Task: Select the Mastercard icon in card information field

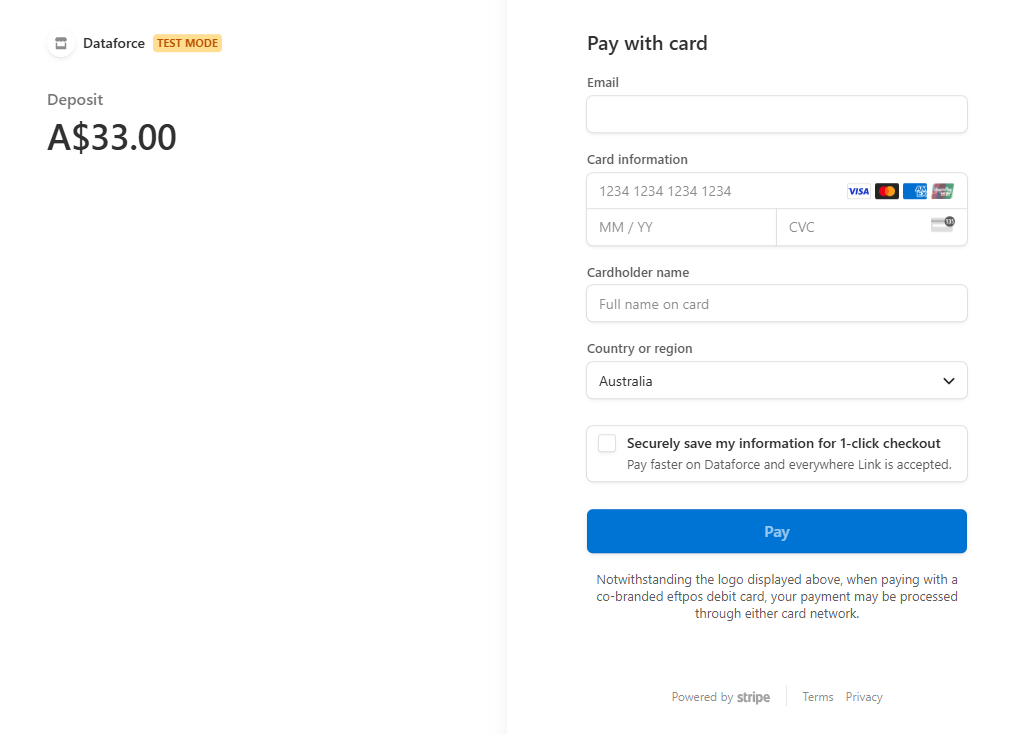Action: (886, 190)
